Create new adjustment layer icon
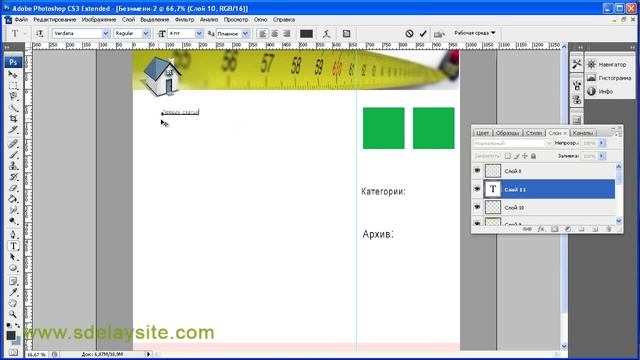The width and height of the screenshot is (640, 360). click(x=568, y=229)
